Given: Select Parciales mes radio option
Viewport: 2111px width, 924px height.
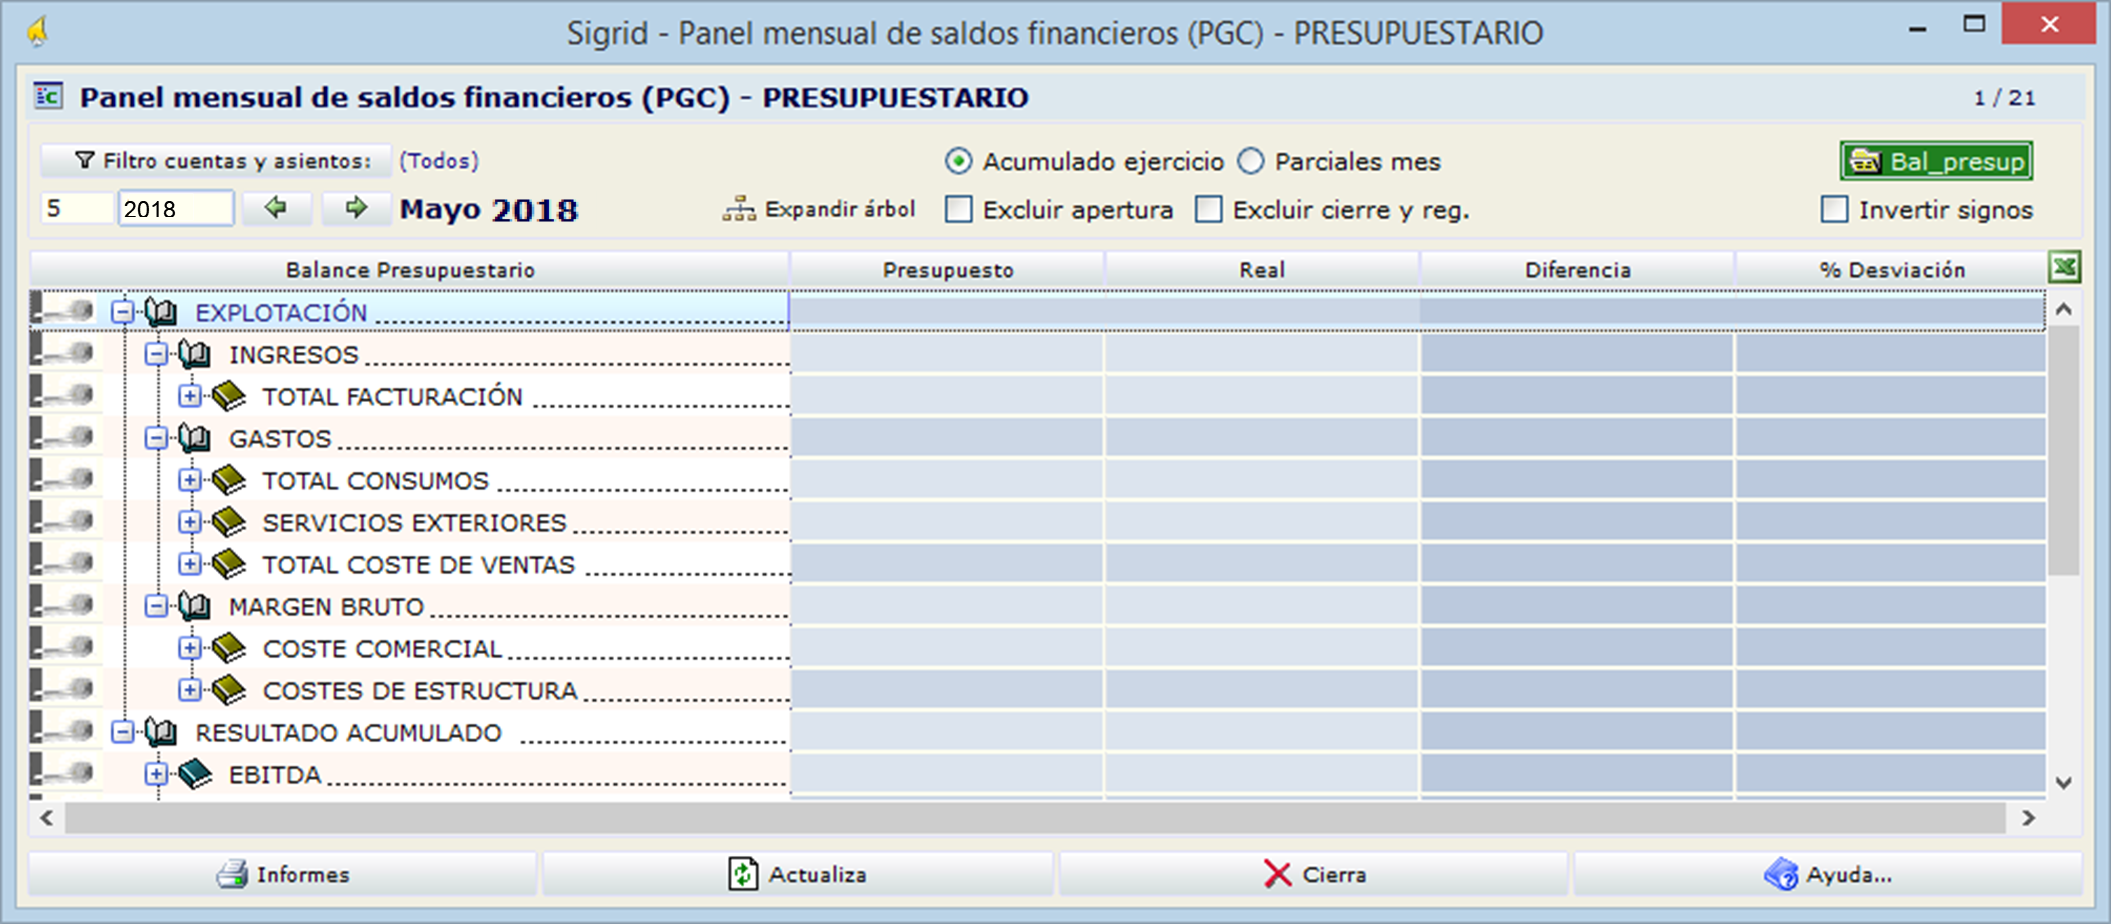Looking at the screenshot, I should (1251, 161).
